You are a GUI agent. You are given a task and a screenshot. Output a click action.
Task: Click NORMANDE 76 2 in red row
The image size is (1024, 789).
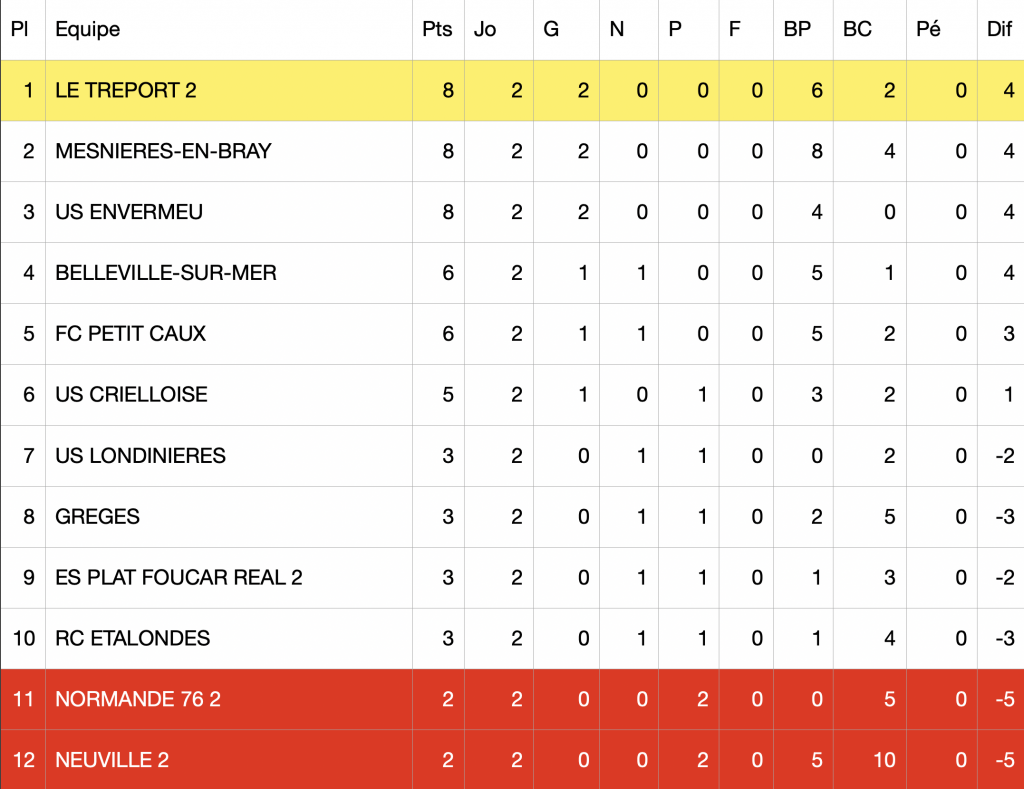[x=138, y=700]
